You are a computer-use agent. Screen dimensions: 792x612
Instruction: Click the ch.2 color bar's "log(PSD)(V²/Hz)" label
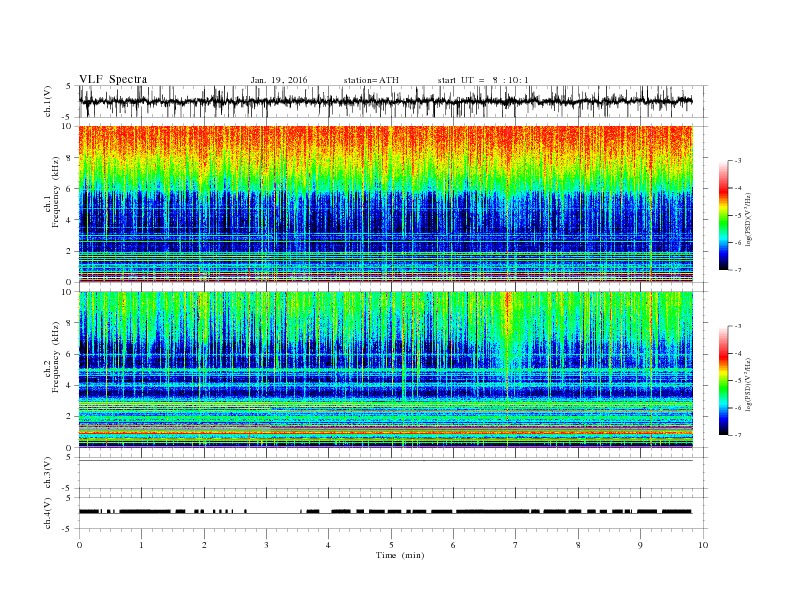click(748, 384)
